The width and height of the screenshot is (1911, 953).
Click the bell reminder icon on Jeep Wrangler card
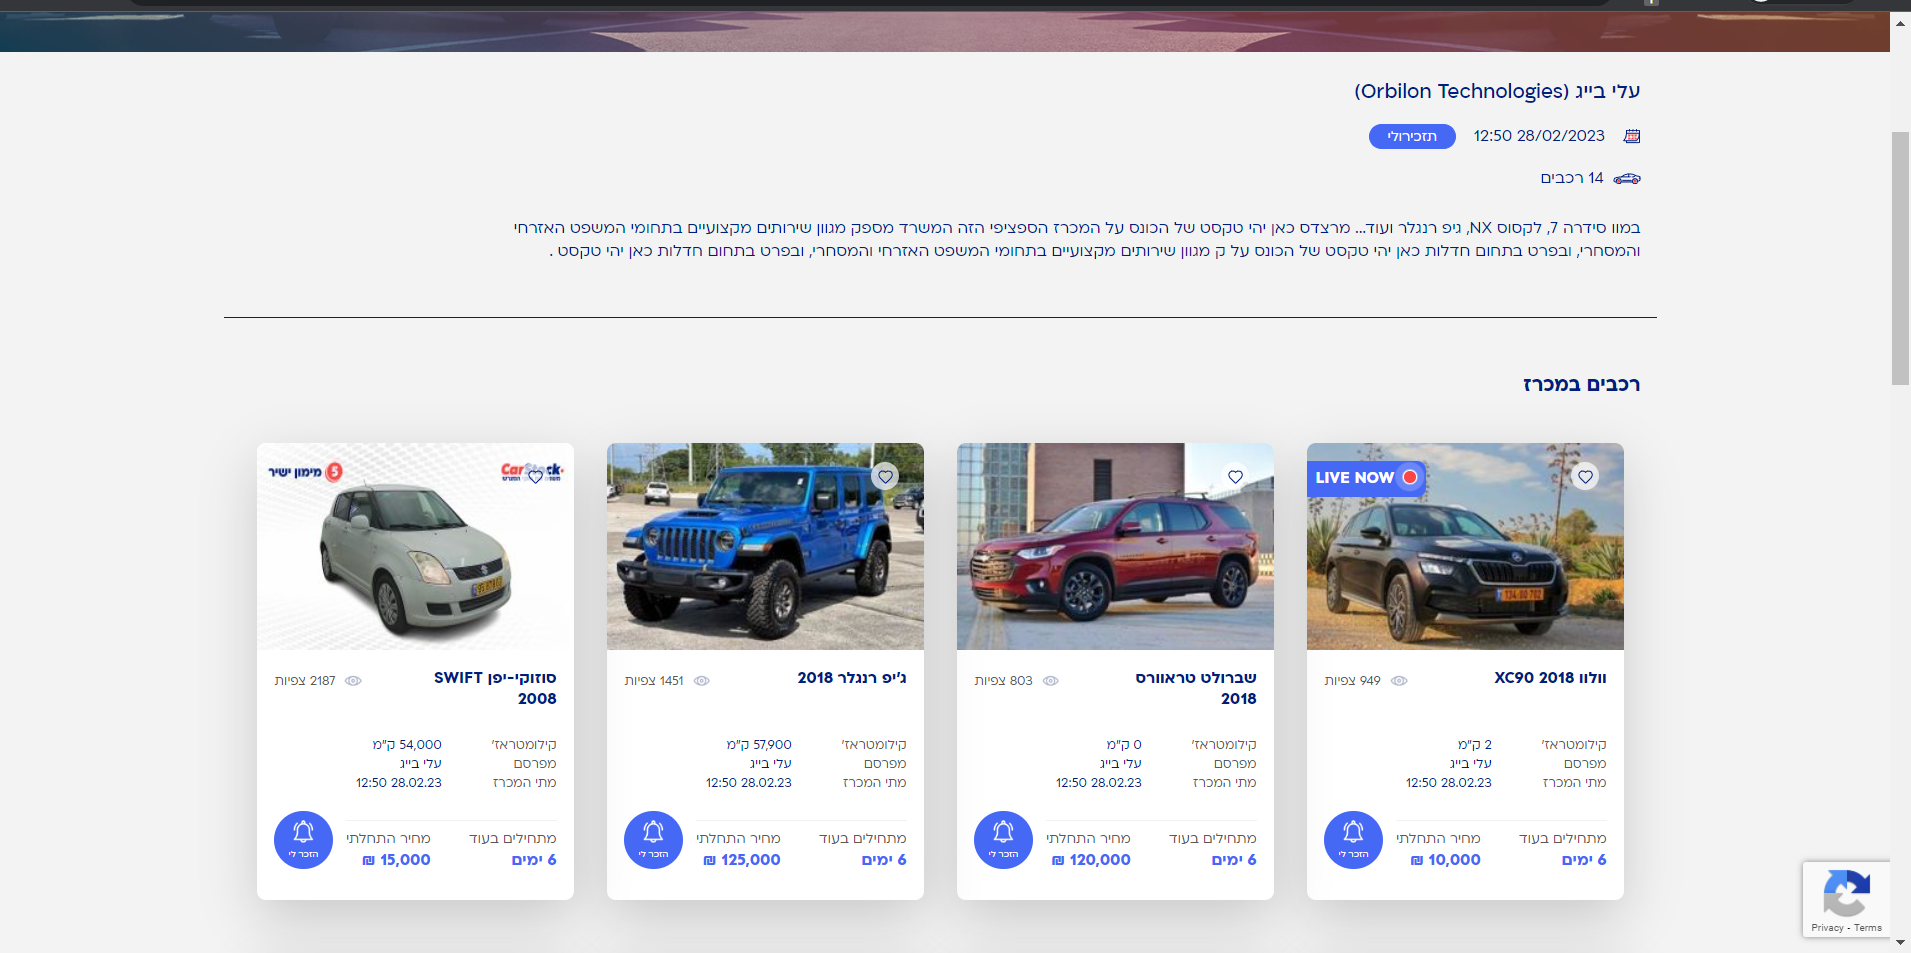pos(653,840)
